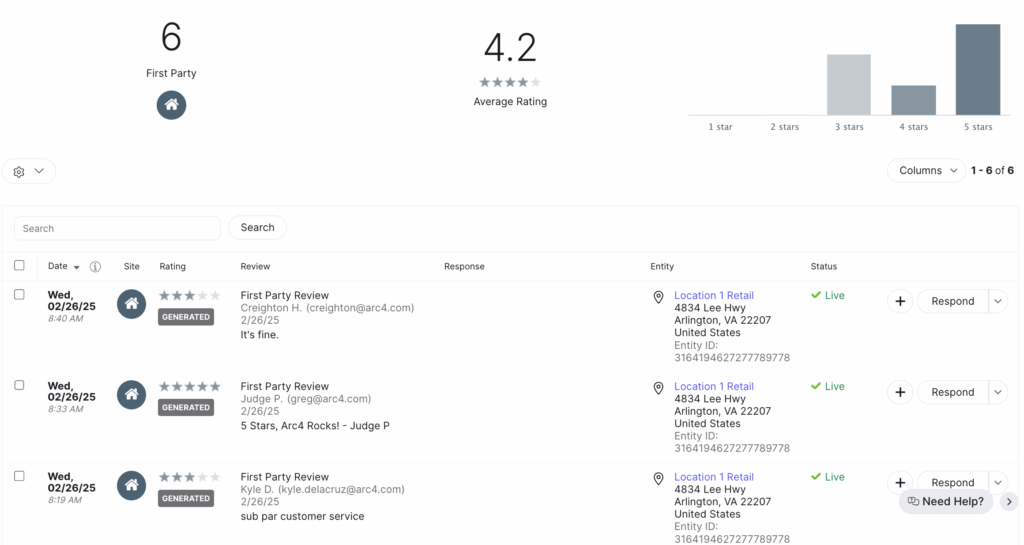Click three-star rating in Kyle D. row
This screenshot has width=1024, height=545.
click(x=189, y=477)
